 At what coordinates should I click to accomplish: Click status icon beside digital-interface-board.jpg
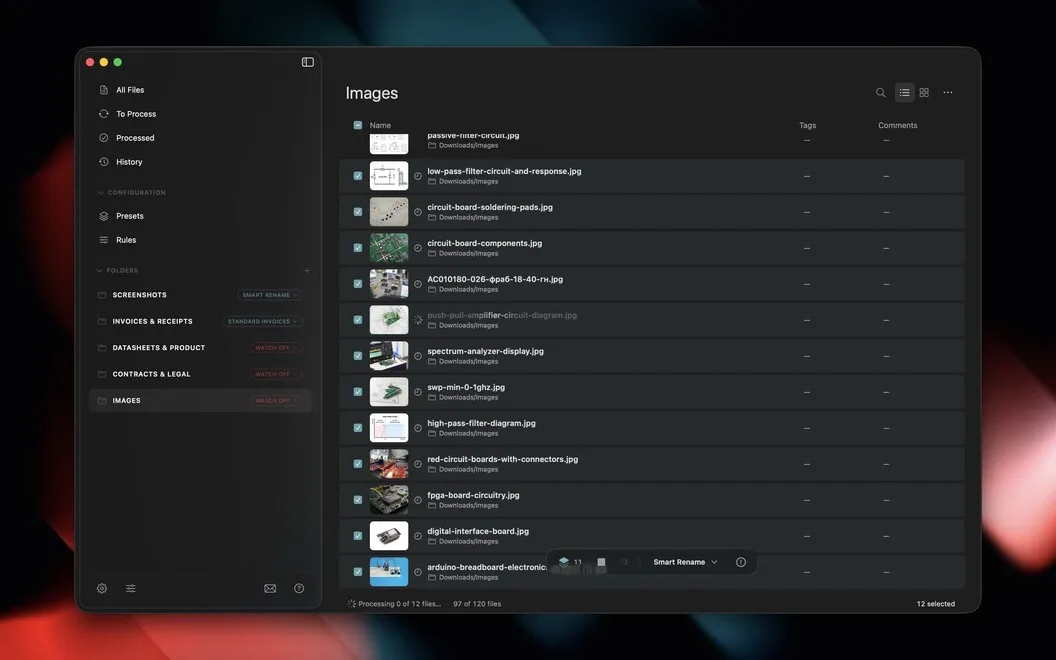418,535
